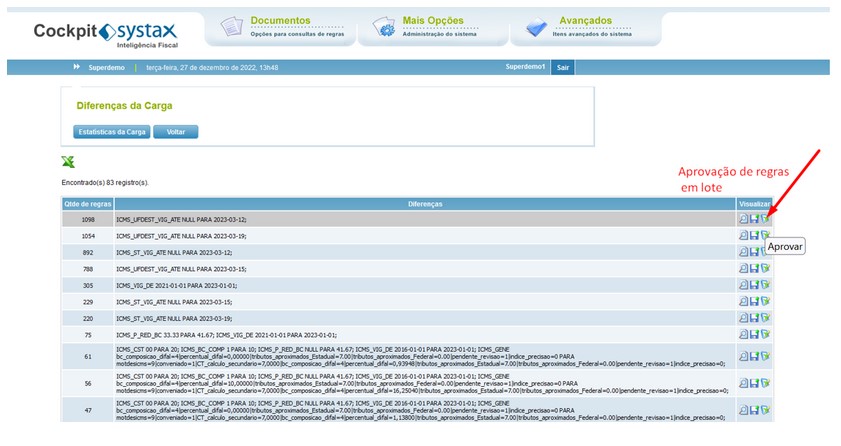Approve rules in the 1098 row
841x446 pixels.
pos(765,219)
